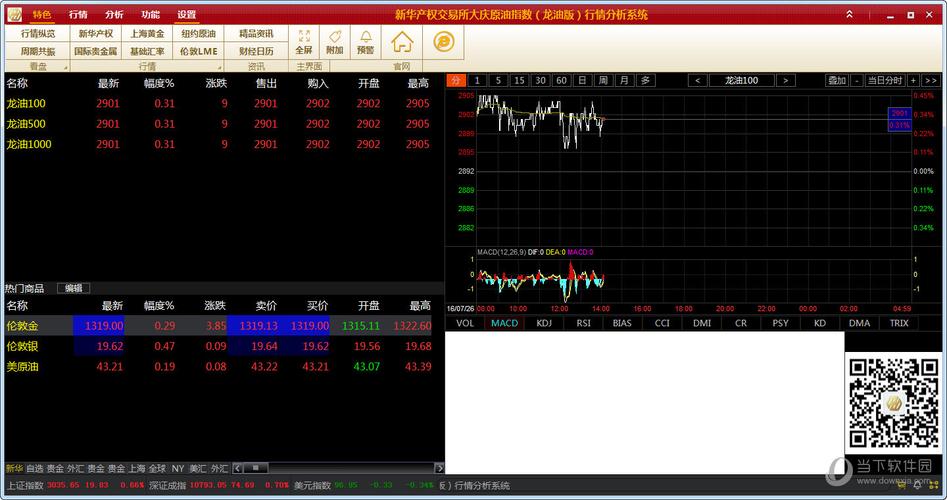This screenshot has width=947, height=500.
Task: Click the application logo icon at top-left
Action: click(14, 14)
